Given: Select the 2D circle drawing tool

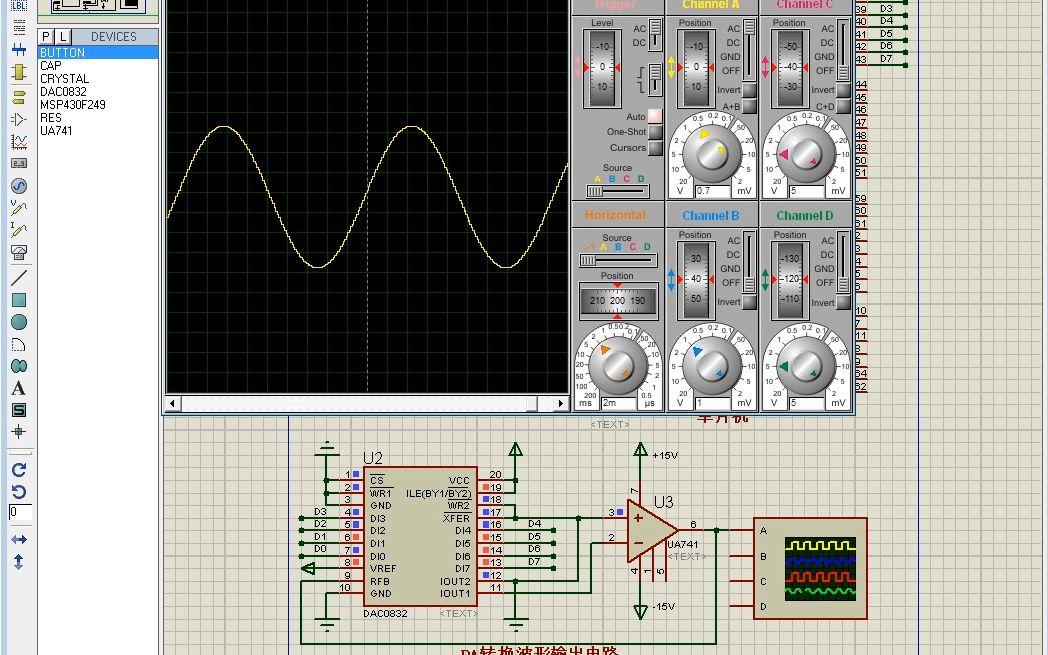Looking at the screenshot, I should click(19, 322).
